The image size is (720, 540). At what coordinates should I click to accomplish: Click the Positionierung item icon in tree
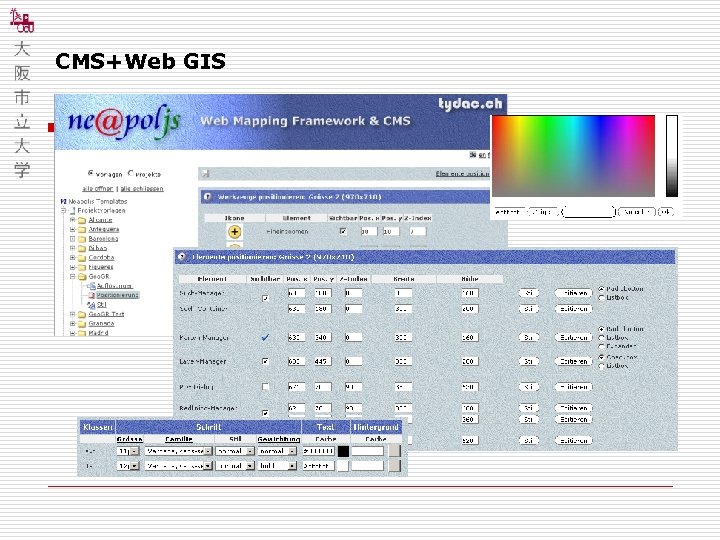click(92, 295)
